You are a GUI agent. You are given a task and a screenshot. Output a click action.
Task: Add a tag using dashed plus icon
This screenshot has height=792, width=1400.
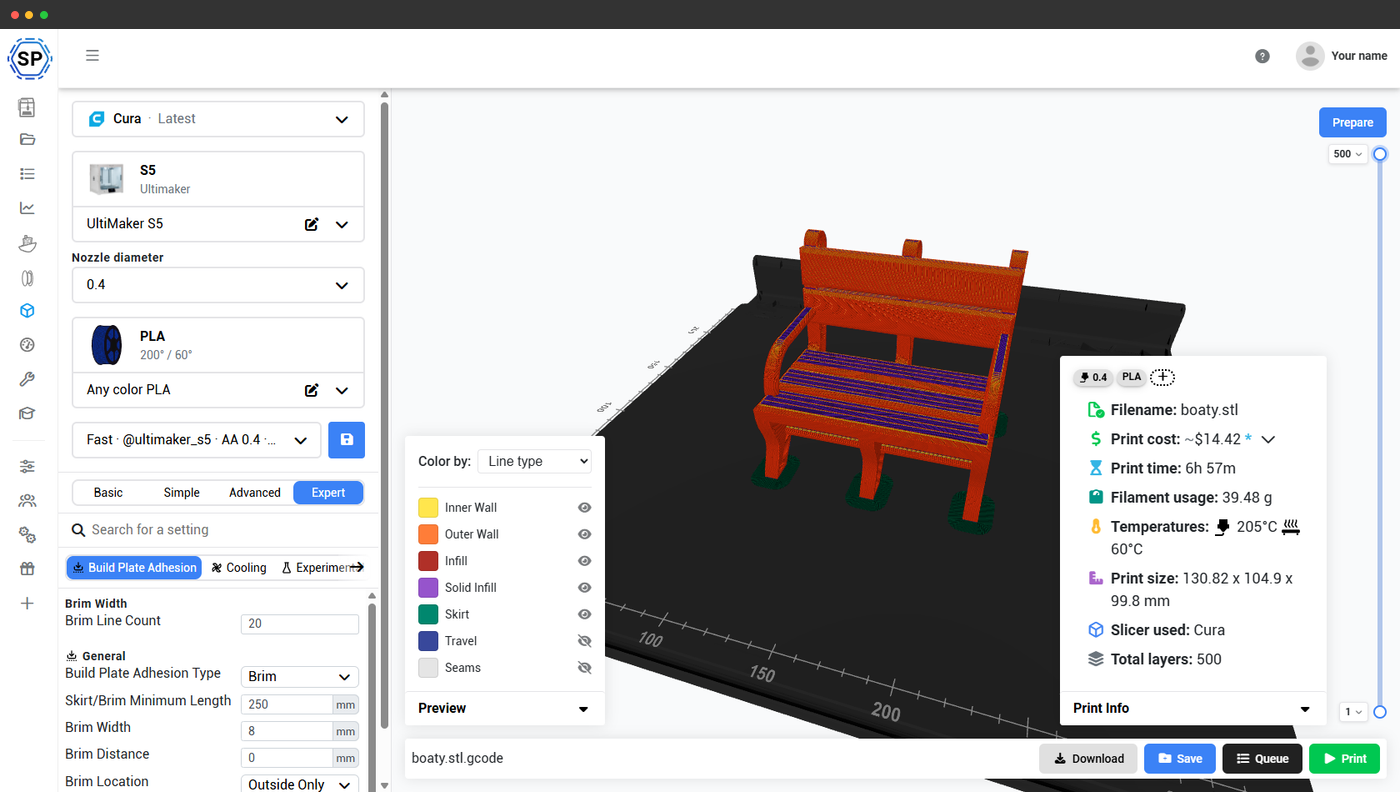click(1162, 377)
